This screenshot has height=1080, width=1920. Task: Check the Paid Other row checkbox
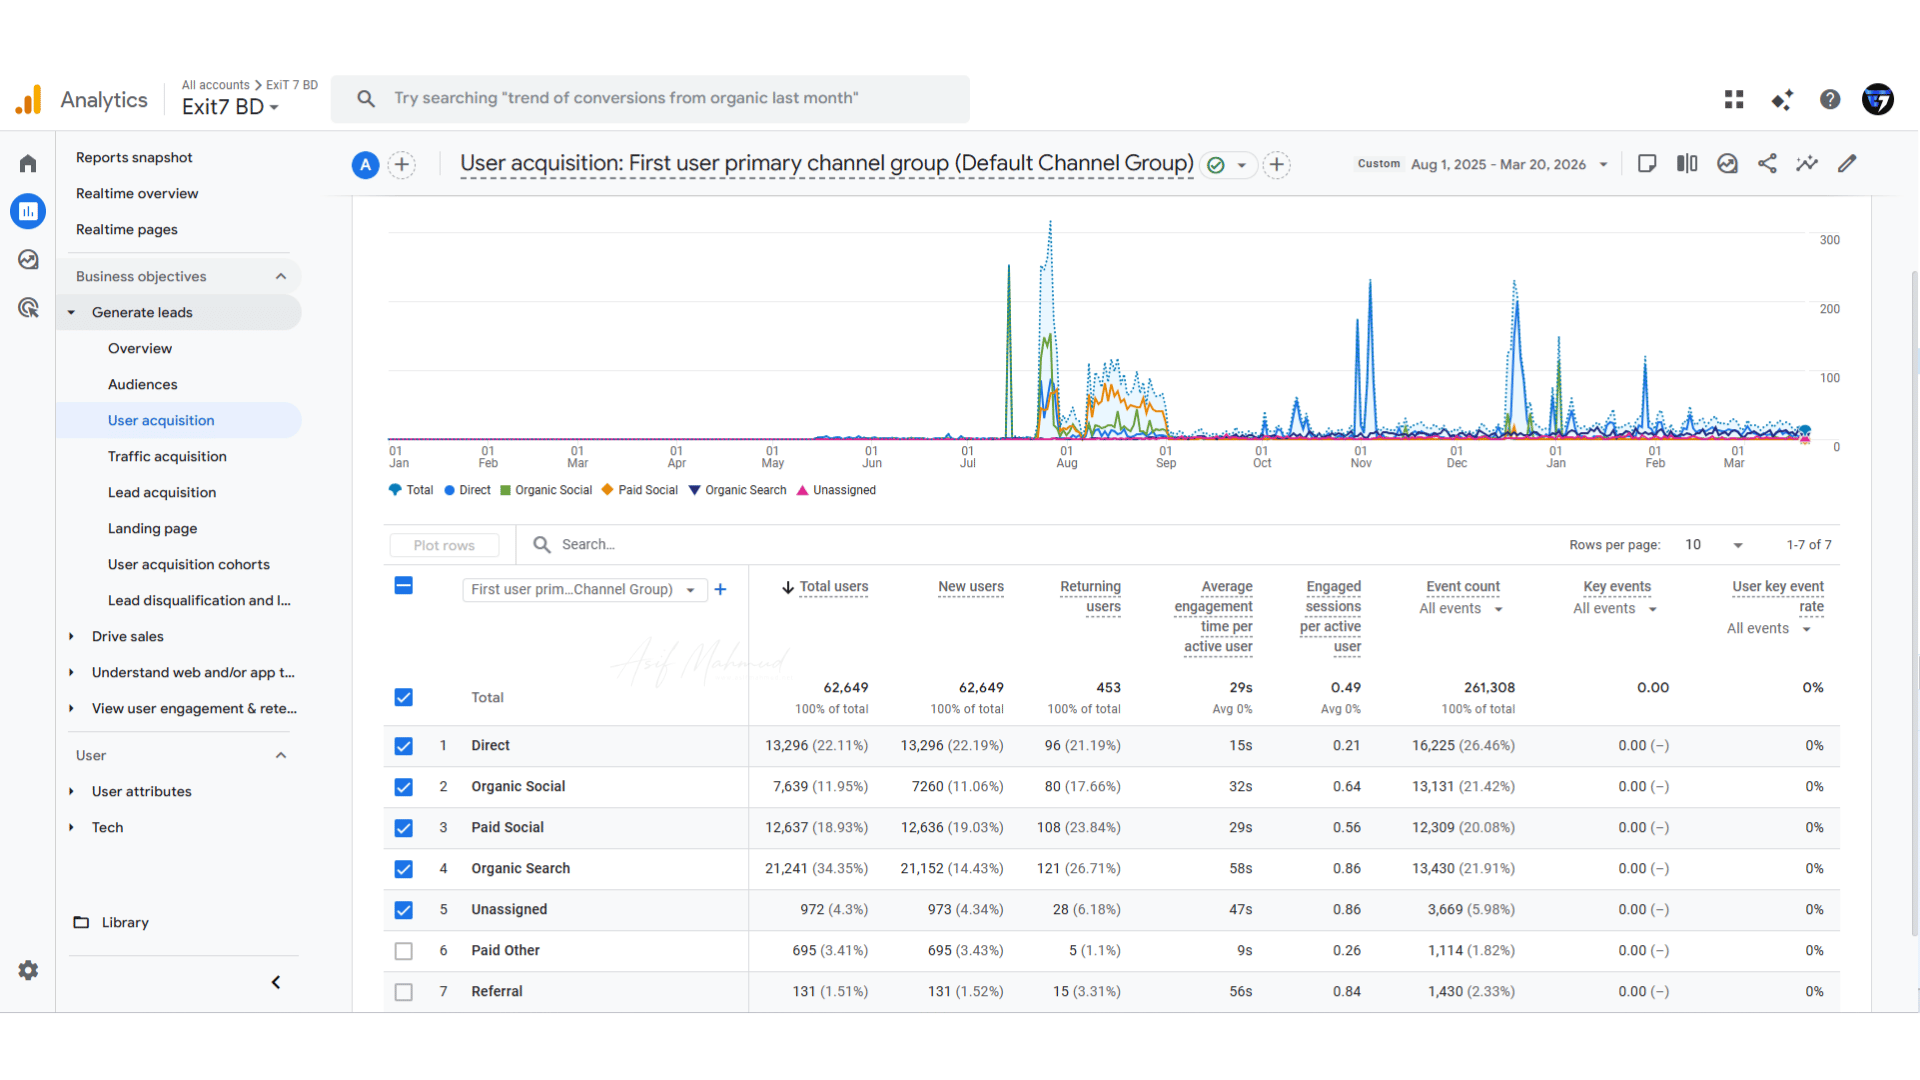(x=403, y=951)
